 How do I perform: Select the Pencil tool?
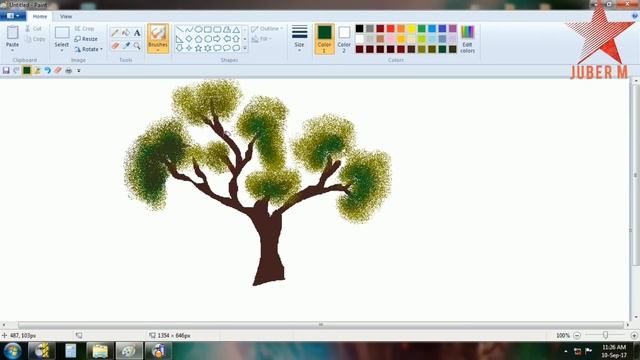[115, 33]
